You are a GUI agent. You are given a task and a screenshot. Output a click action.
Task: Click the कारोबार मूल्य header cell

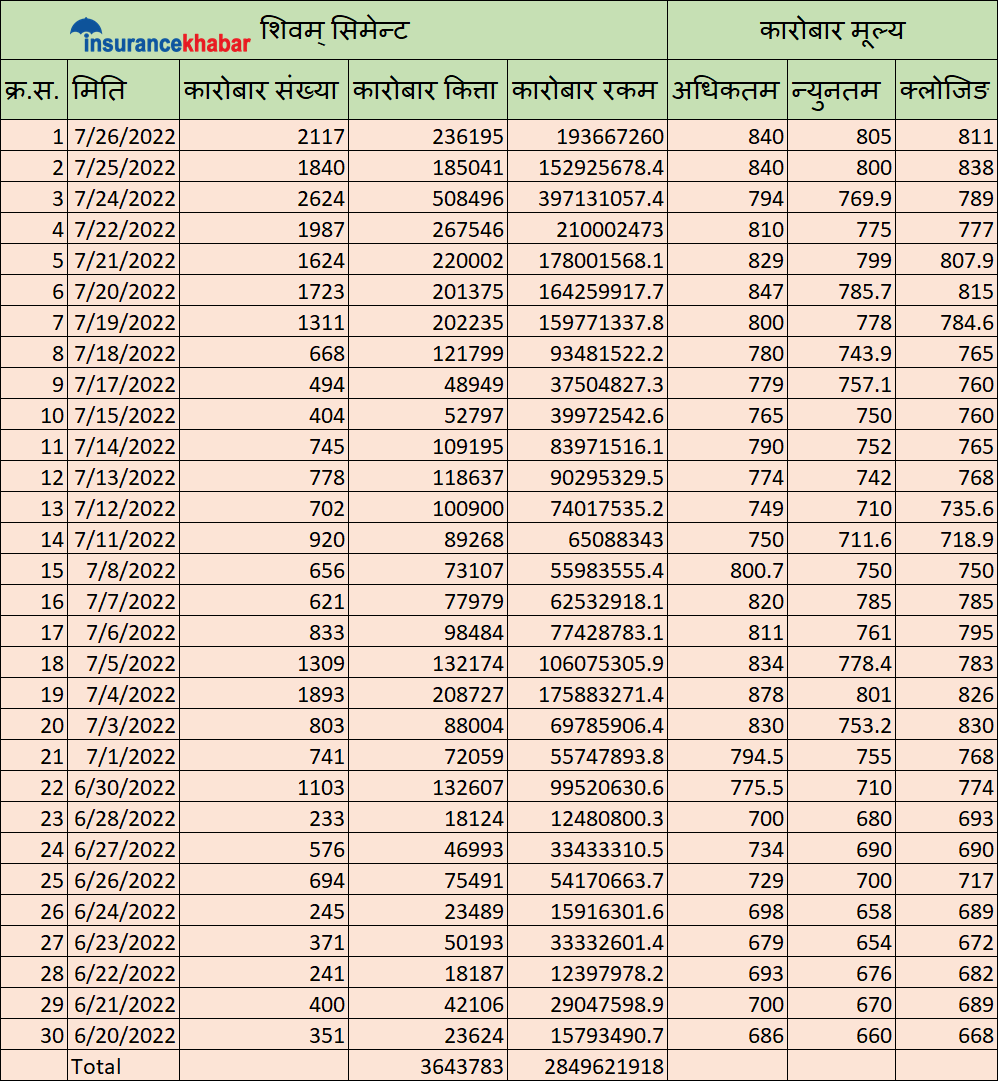pyautogui.click(x=832, y=30)
